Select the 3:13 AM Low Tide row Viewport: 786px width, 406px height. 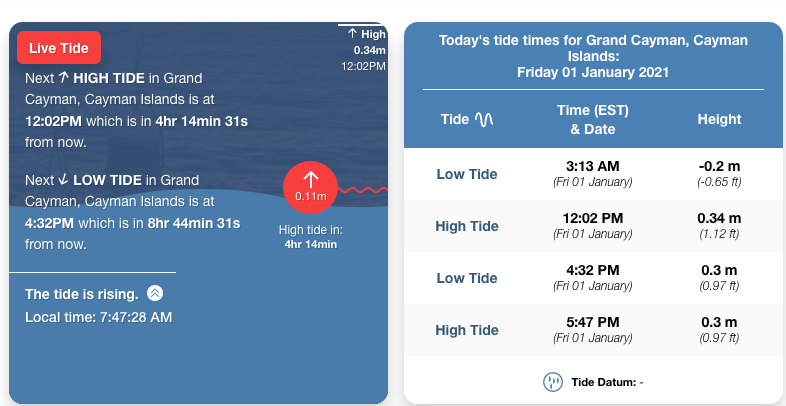pos(593,174)
